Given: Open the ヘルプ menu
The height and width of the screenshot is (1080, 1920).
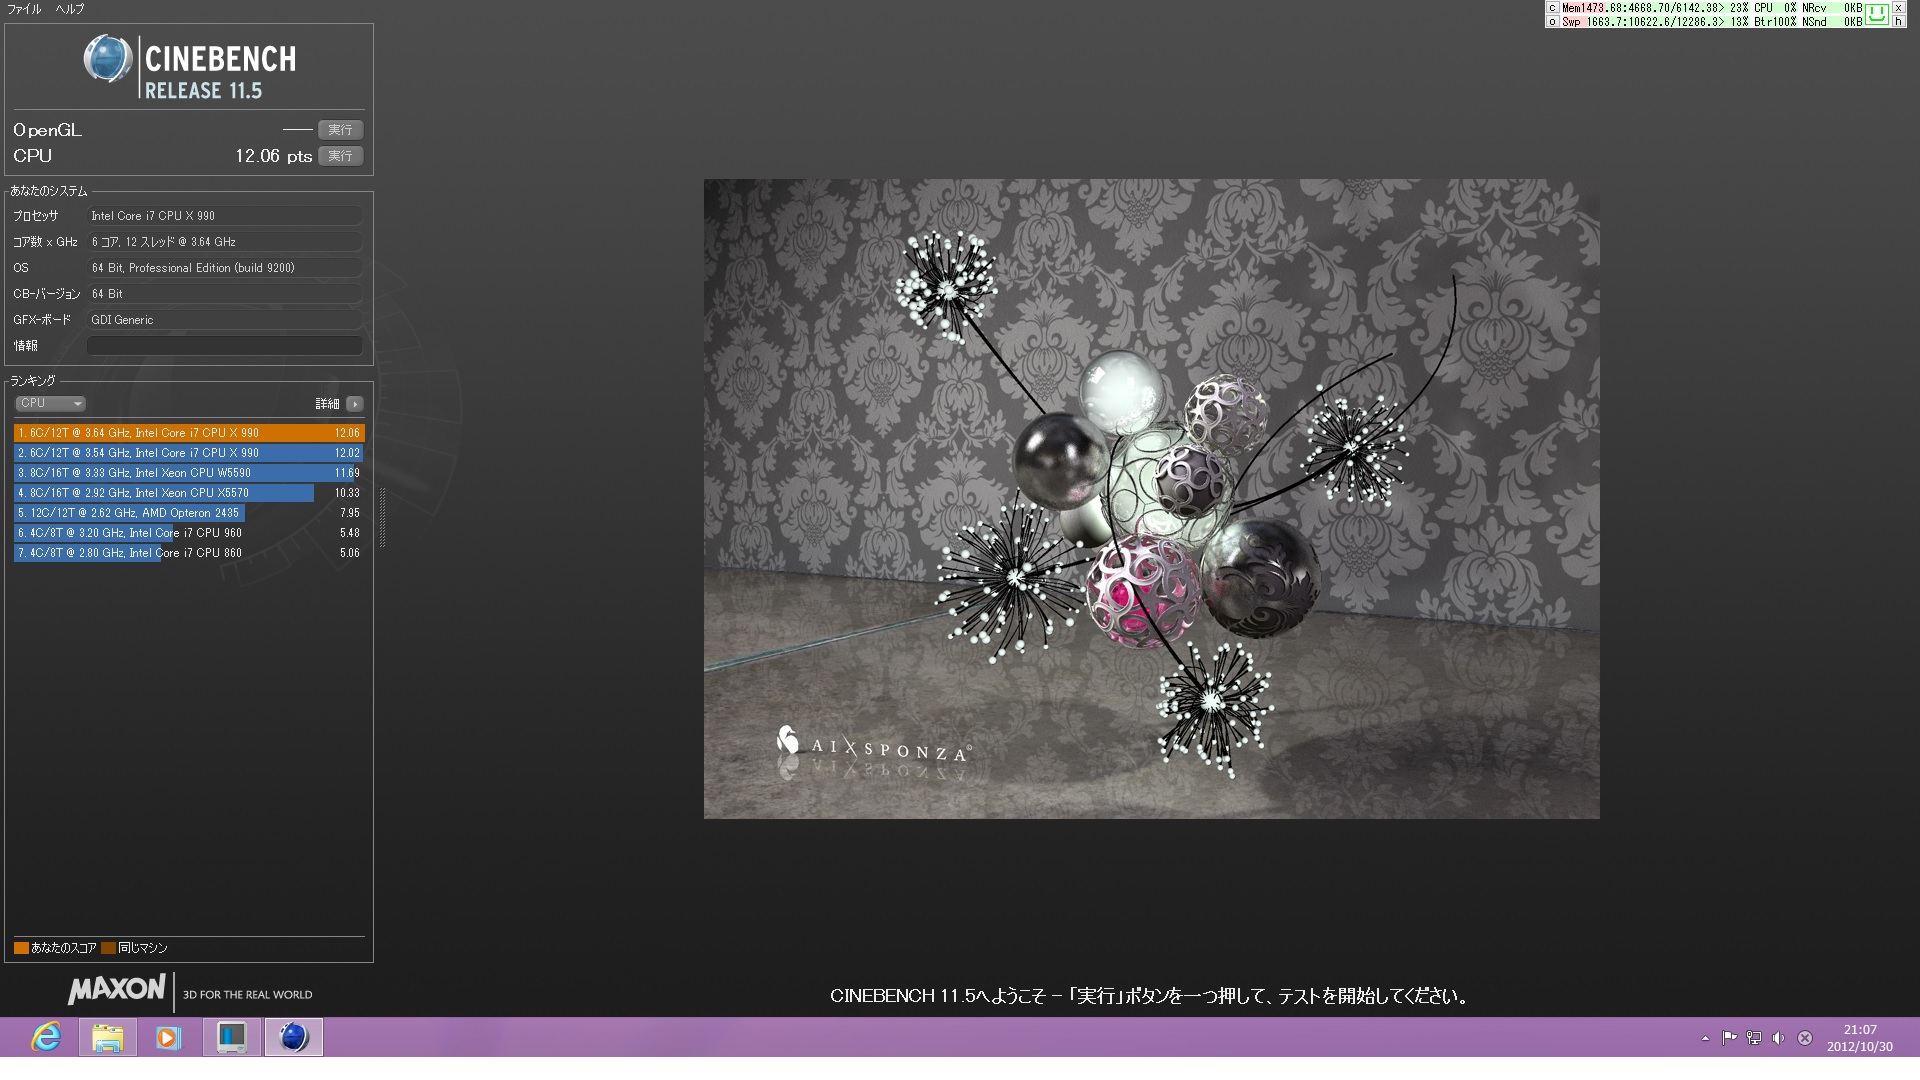Looking at the screenshot, I should (70, 9).
